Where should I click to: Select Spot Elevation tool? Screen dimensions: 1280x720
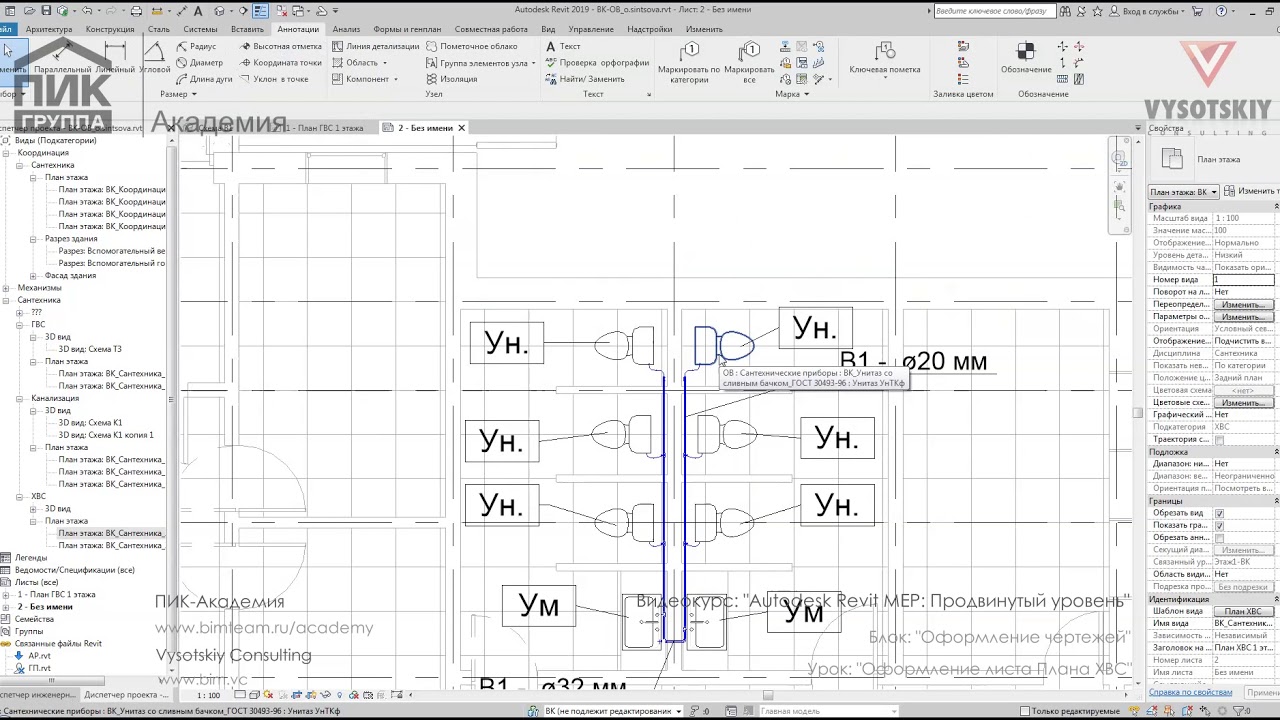click(281, 46)
